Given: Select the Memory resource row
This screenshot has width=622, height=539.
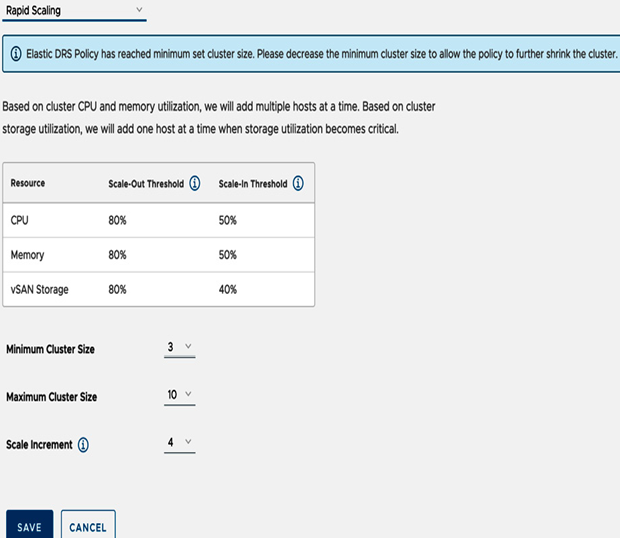Looking at the screenshot, I should click(x=159, y=255).
